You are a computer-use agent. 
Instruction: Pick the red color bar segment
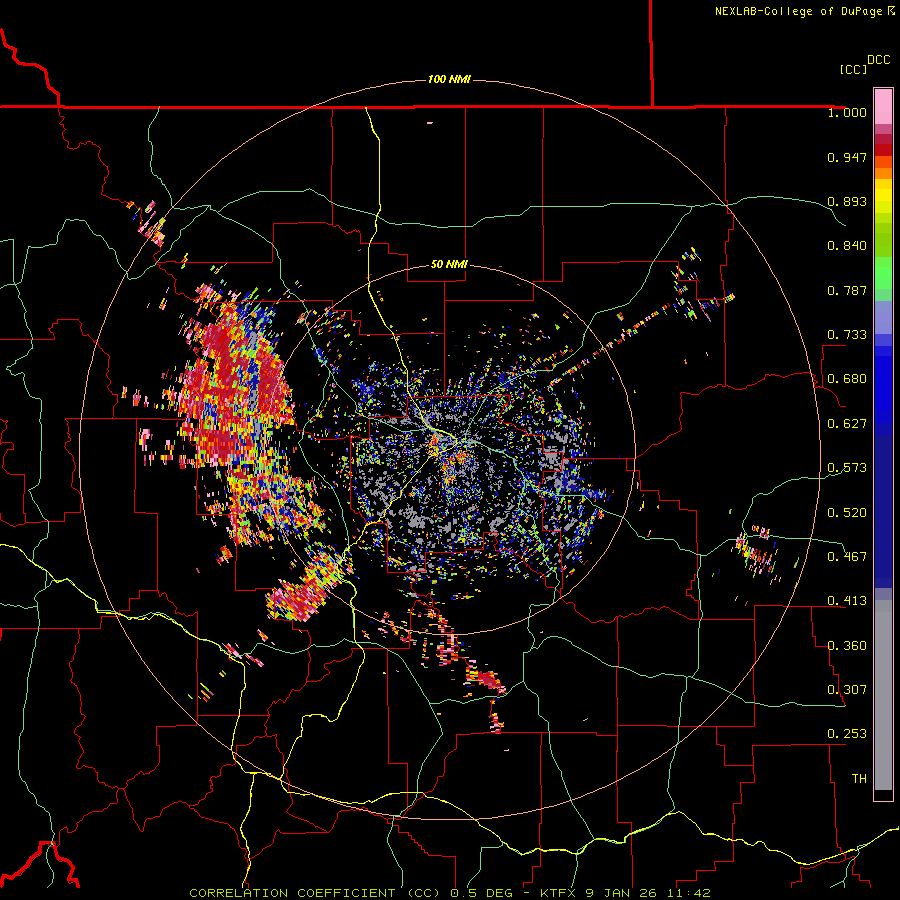coord(883,150)
